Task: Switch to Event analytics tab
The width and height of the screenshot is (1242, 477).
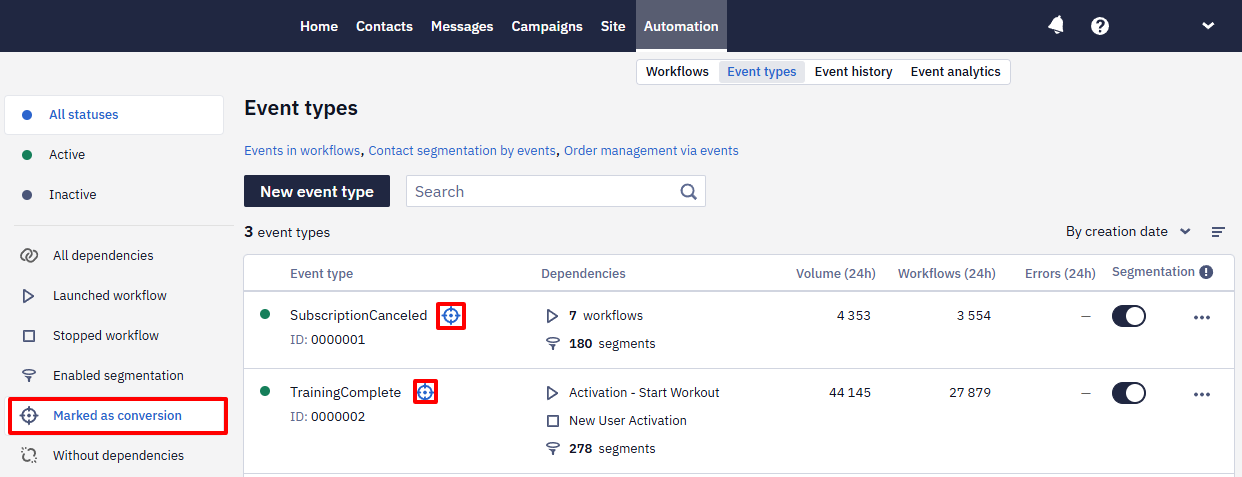Action: click(x=955, y=72)
